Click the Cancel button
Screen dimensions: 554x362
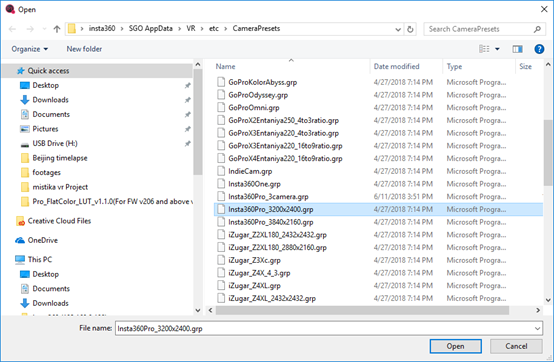tap(516, 346)
